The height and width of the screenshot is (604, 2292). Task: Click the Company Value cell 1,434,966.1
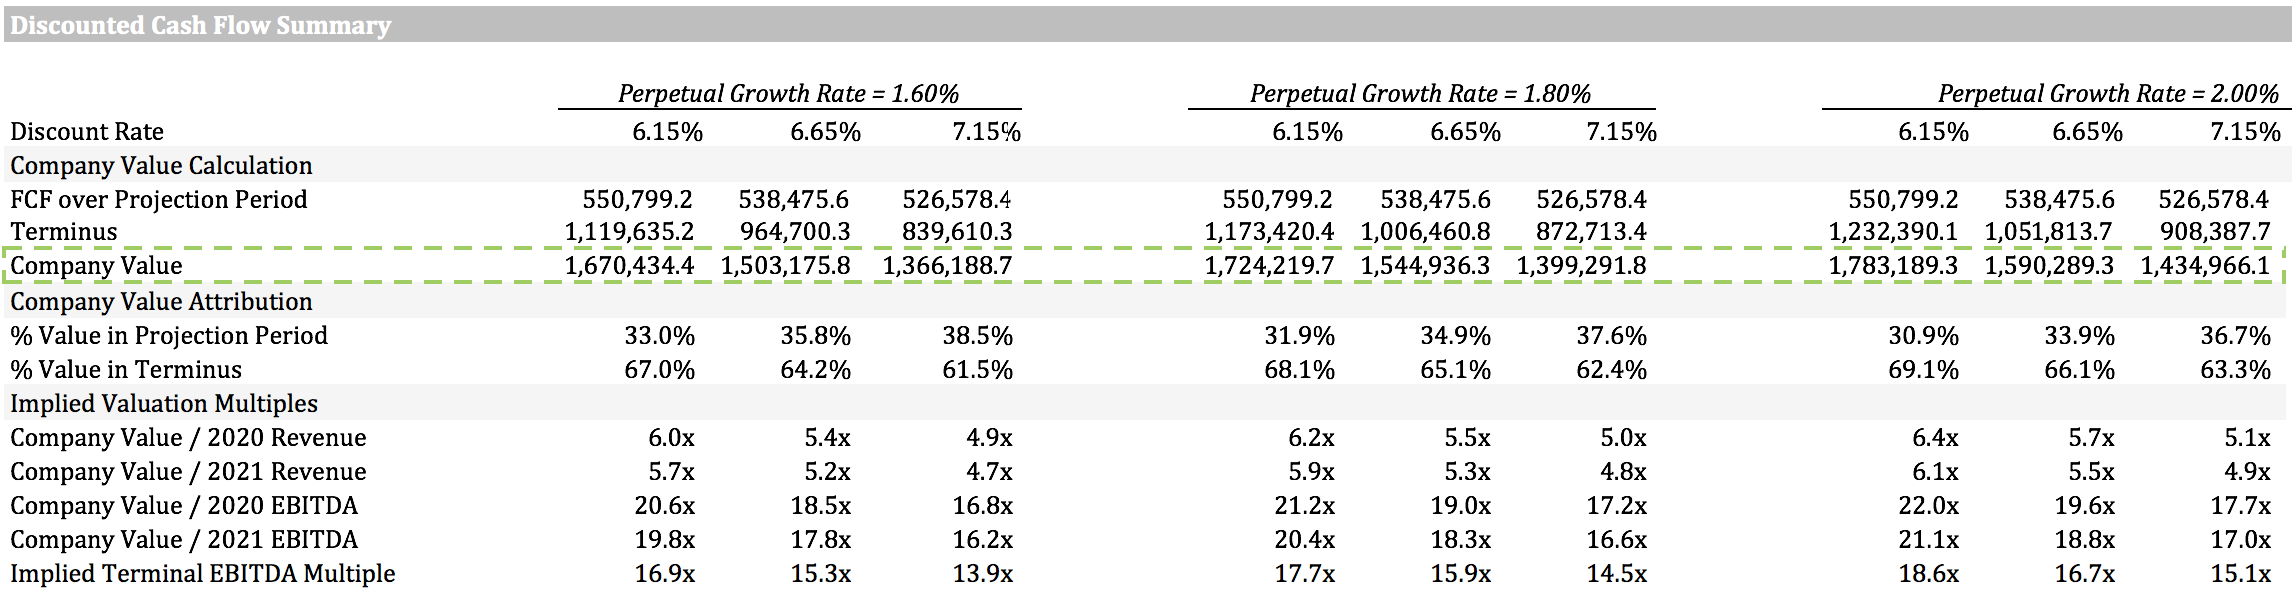pyautogui.click(x=2205, y=266)
